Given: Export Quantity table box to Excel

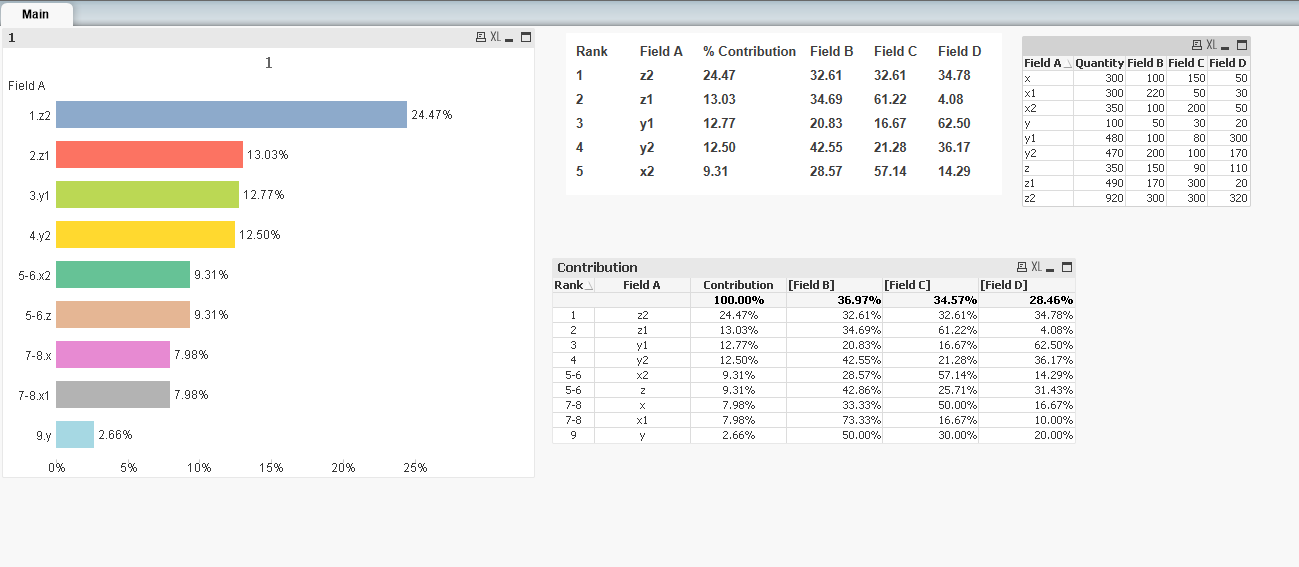Looking at the screenshot, I should point(1212,45).
